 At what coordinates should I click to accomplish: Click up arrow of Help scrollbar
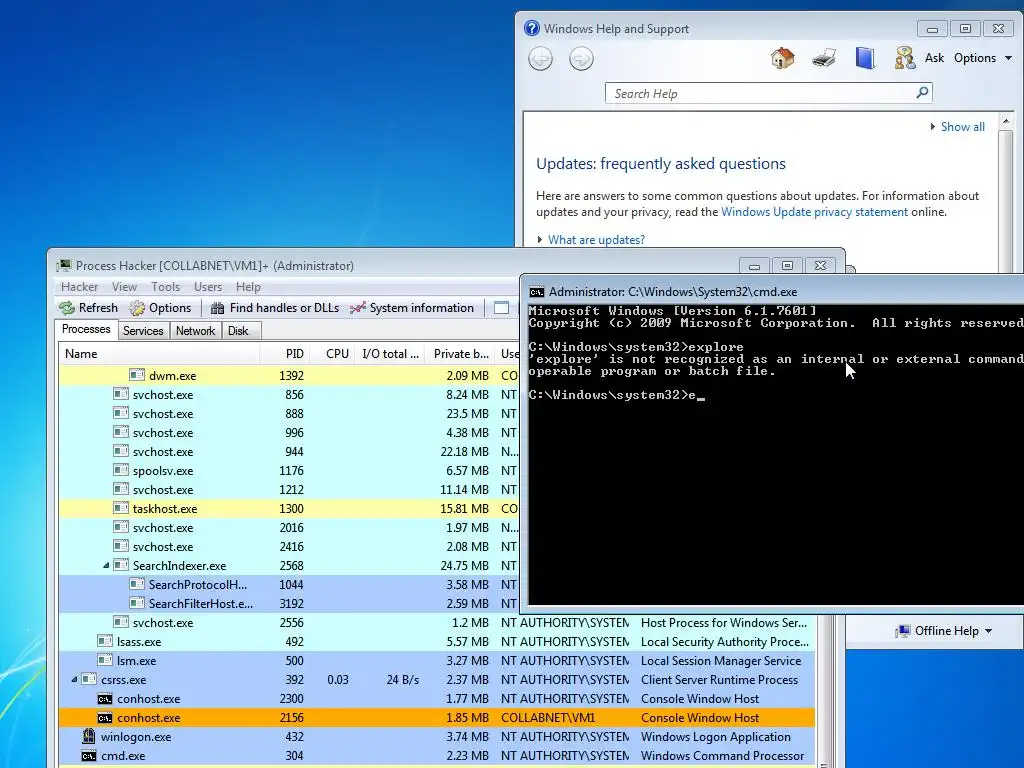(1006, 121)
